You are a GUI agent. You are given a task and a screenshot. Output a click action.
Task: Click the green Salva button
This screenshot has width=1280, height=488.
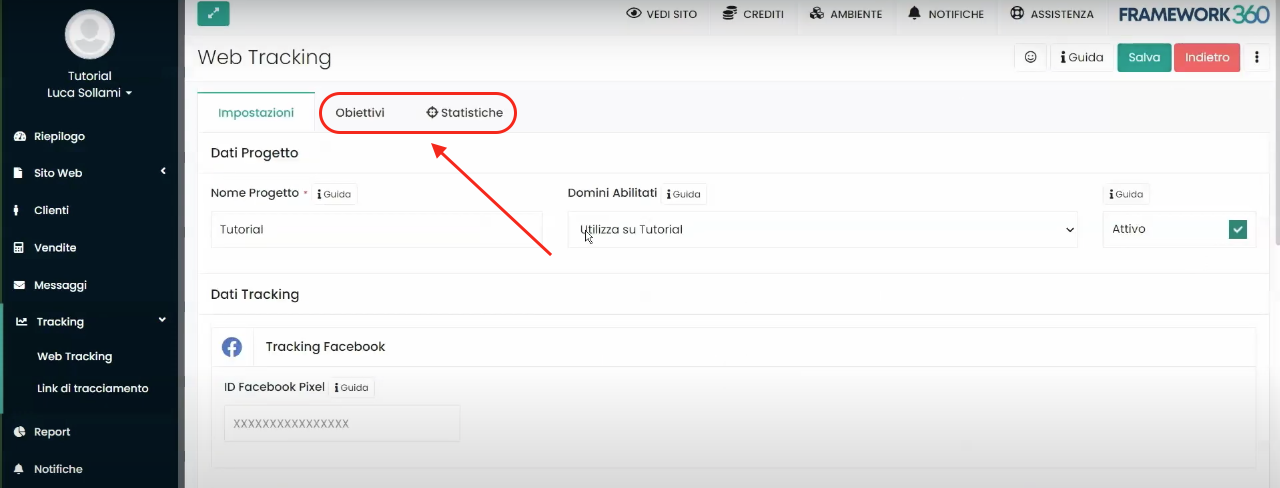pos(1144,58)
